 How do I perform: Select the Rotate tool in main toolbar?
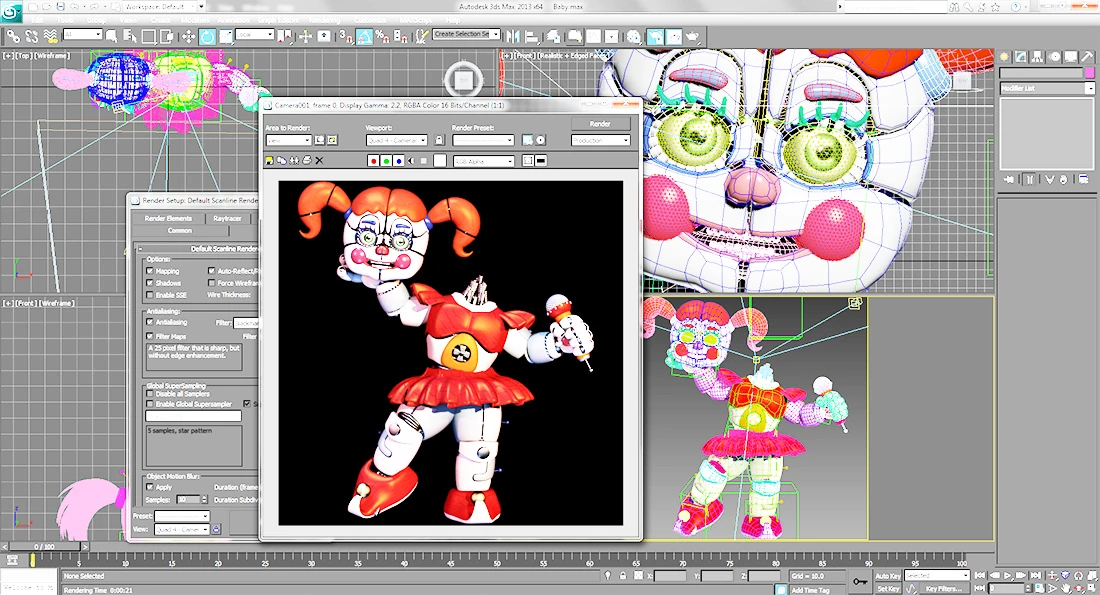(207, 36)
